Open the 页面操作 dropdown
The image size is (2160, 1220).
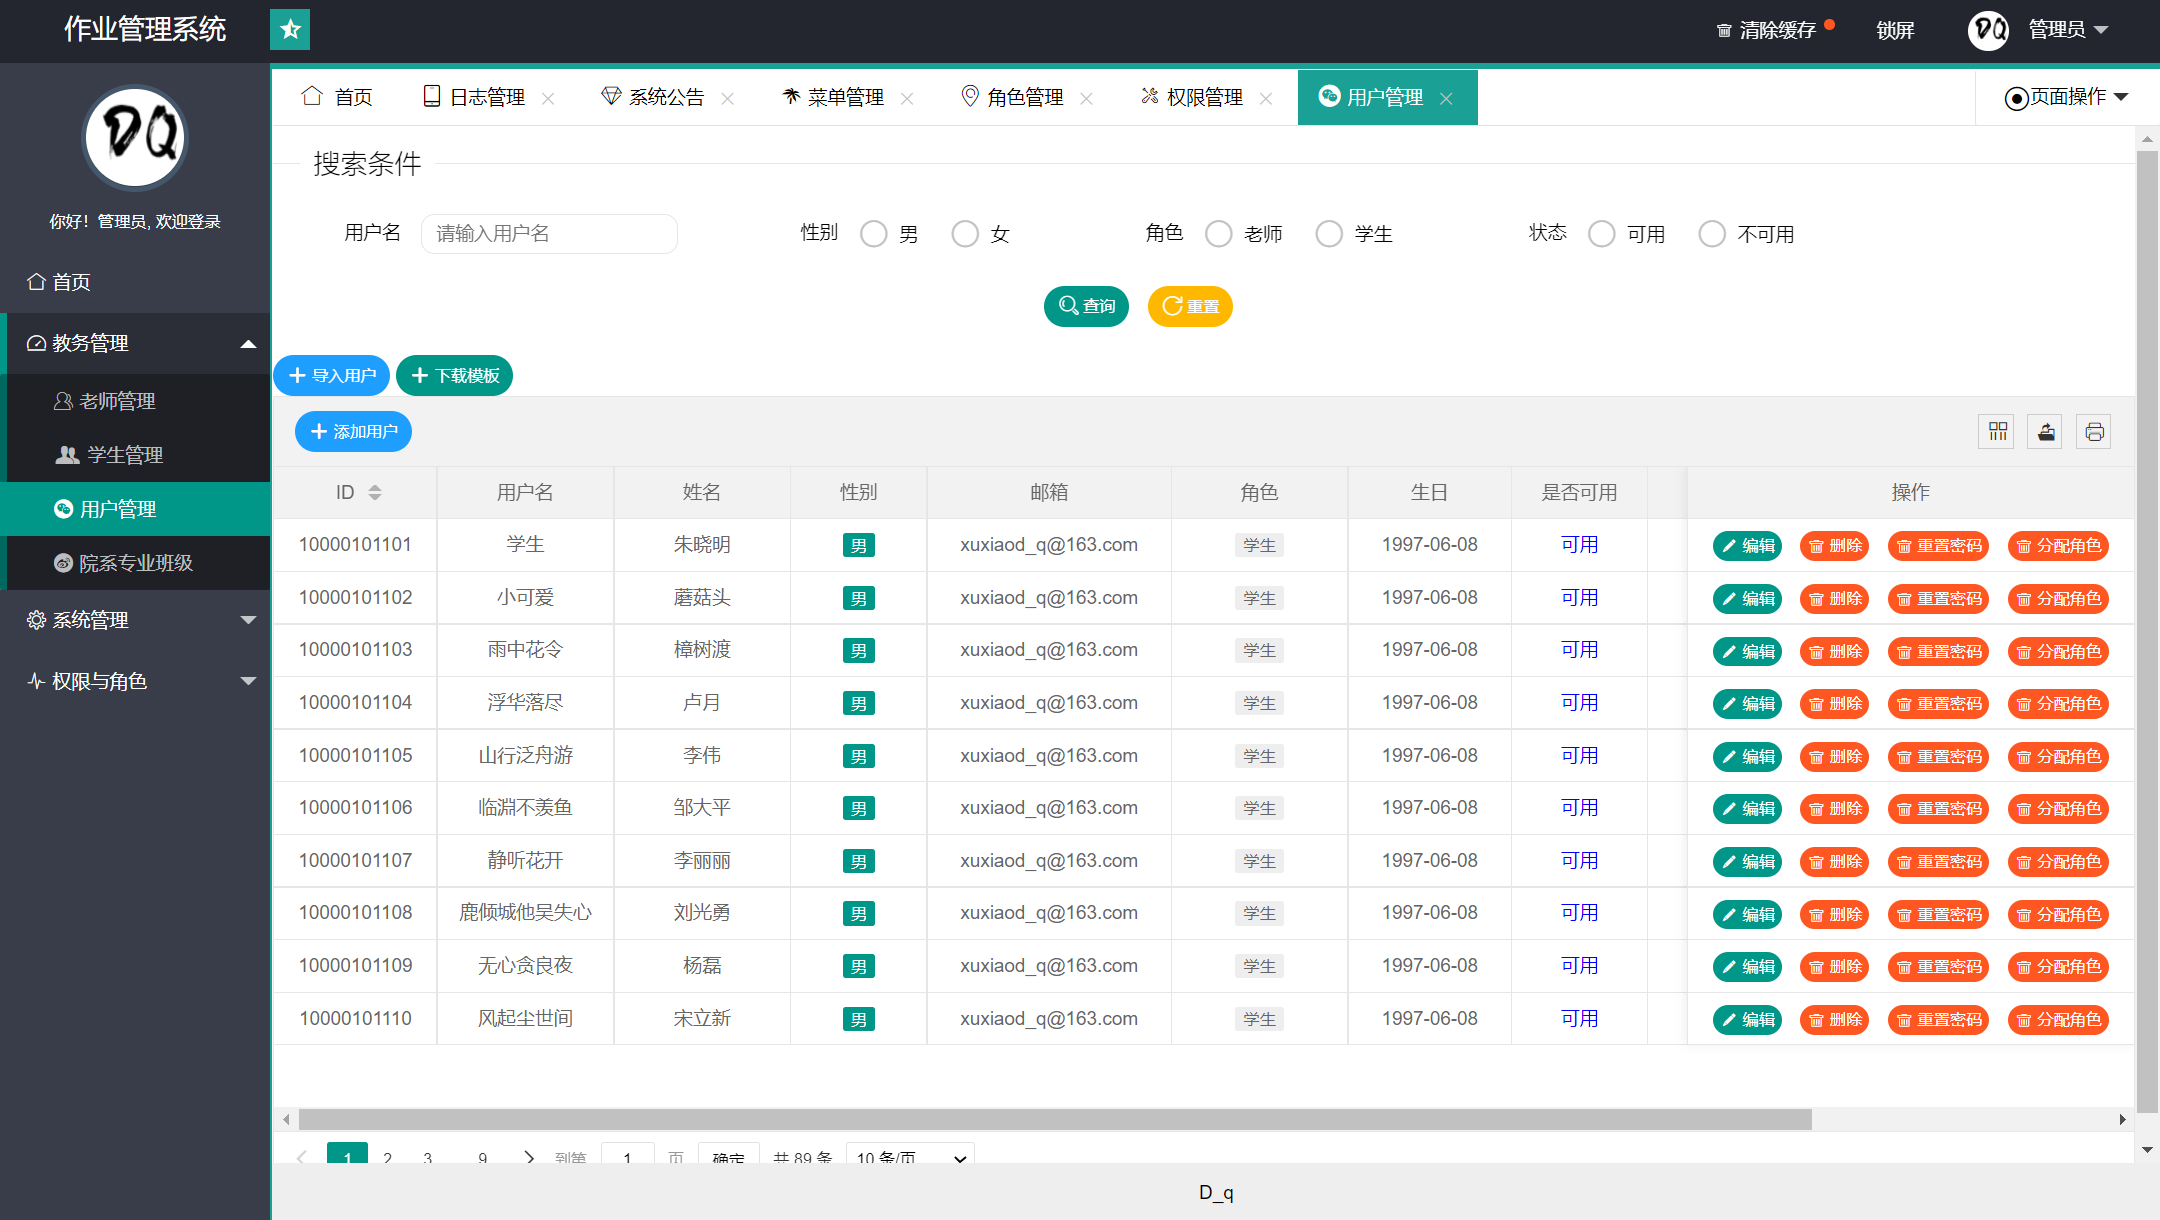click(2067, 97)
